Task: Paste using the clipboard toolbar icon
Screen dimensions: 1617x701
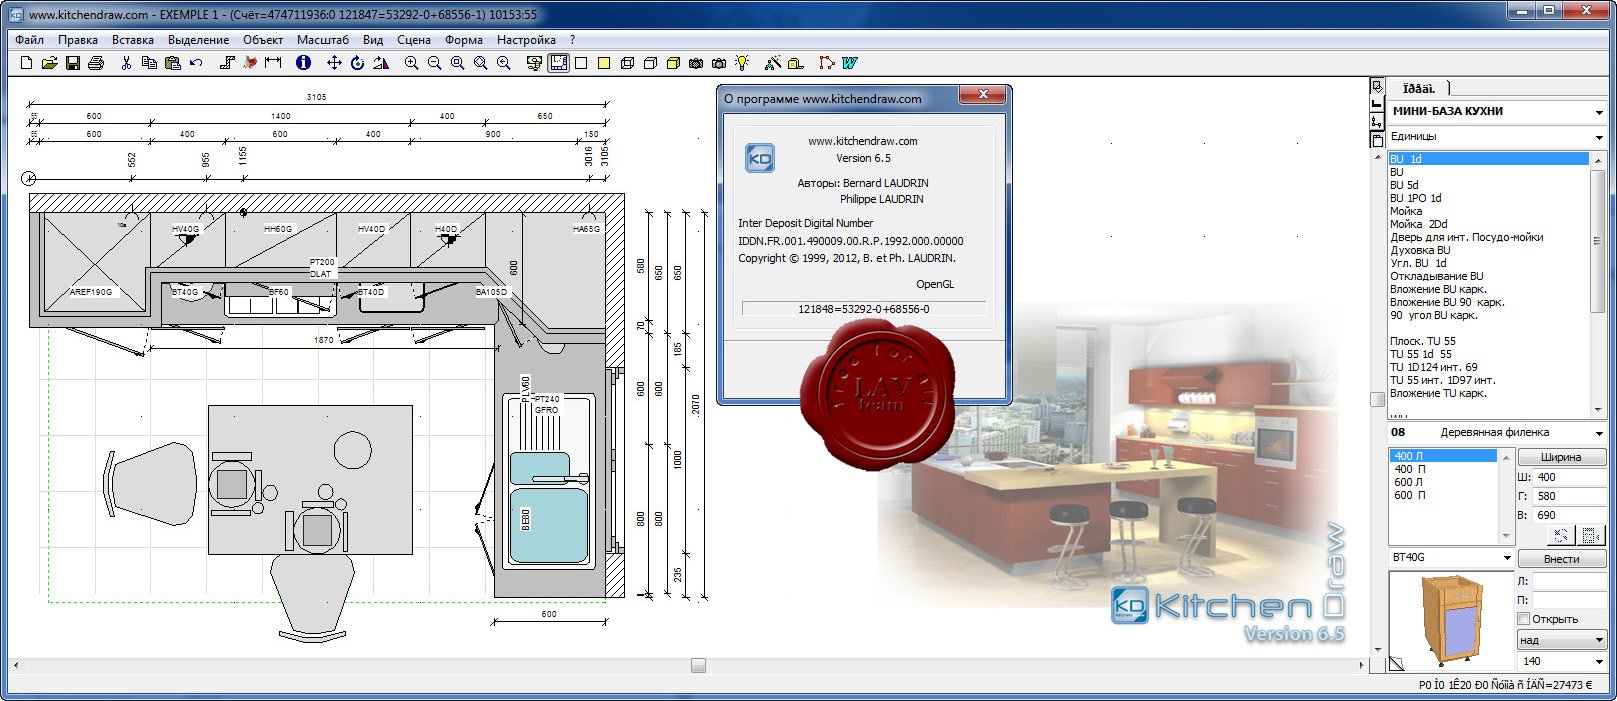Action: pyautogui.click(x=173, y=63)
